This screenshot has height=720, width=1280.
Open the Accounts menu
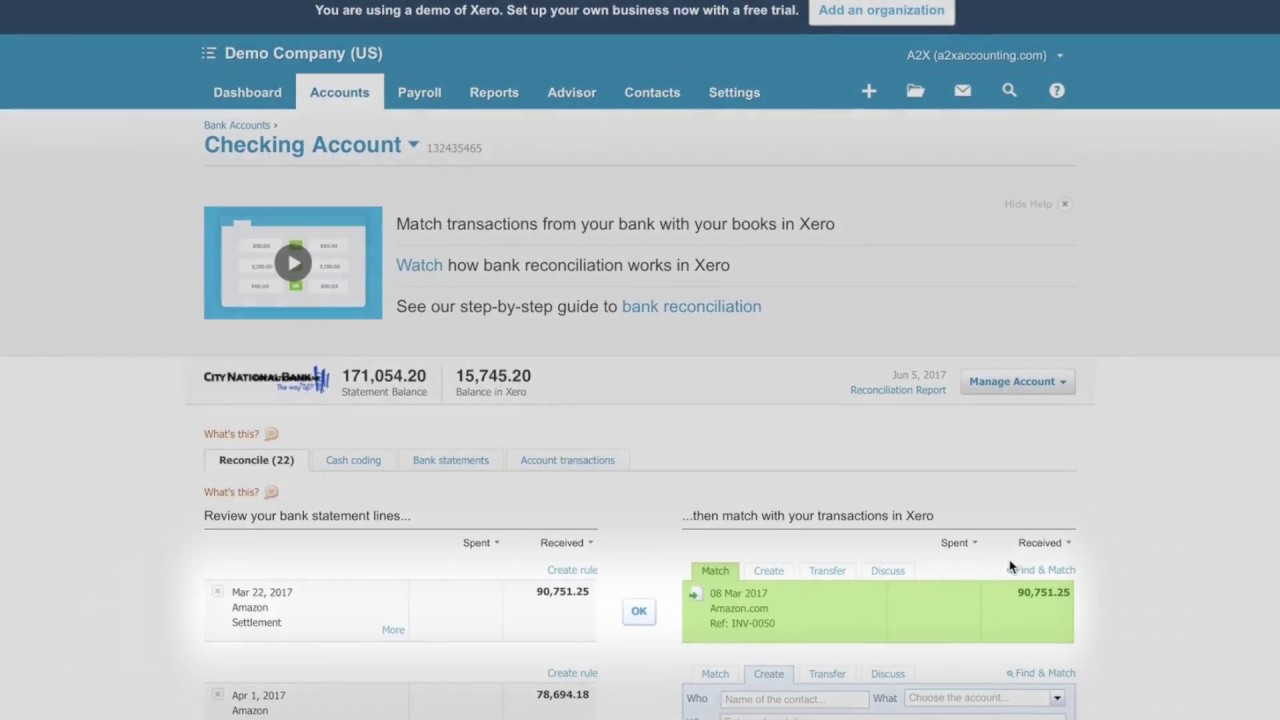(x=339, y=92)
